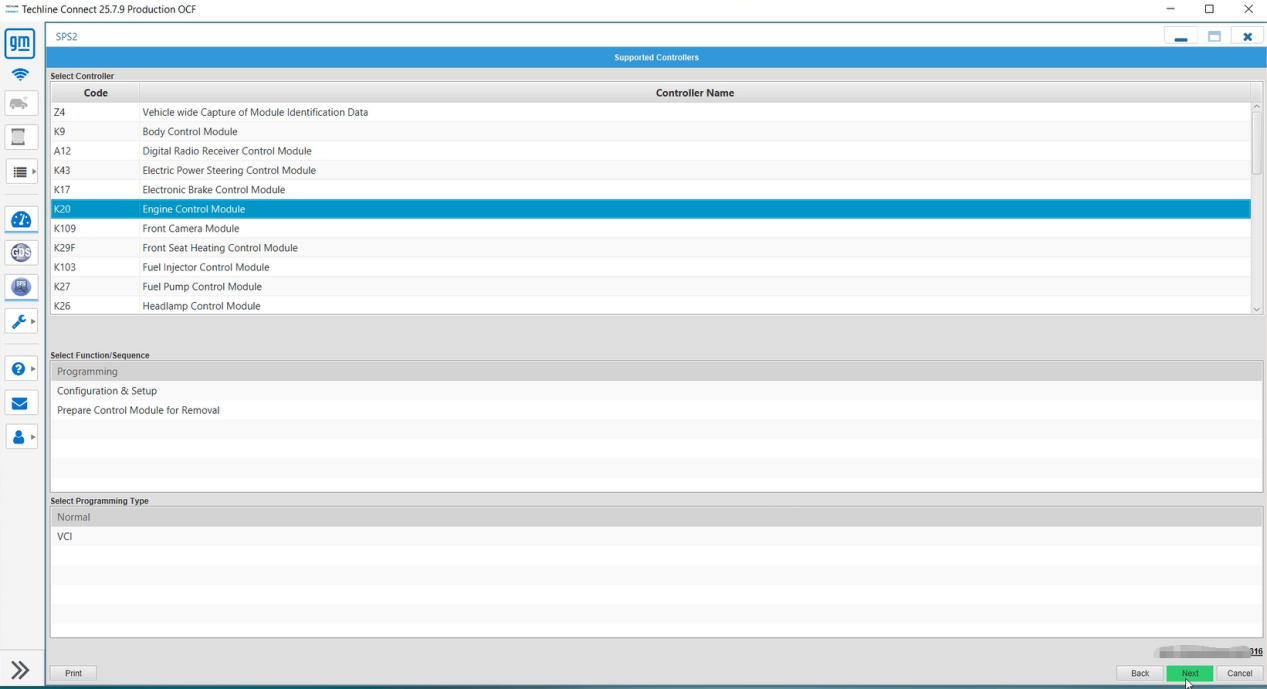Image resolution: width=1267 pixels, height=689 pixels.
Task: Click the vehicle icon in sidebar
Action: pyautogui.click(x=21, y=103)
